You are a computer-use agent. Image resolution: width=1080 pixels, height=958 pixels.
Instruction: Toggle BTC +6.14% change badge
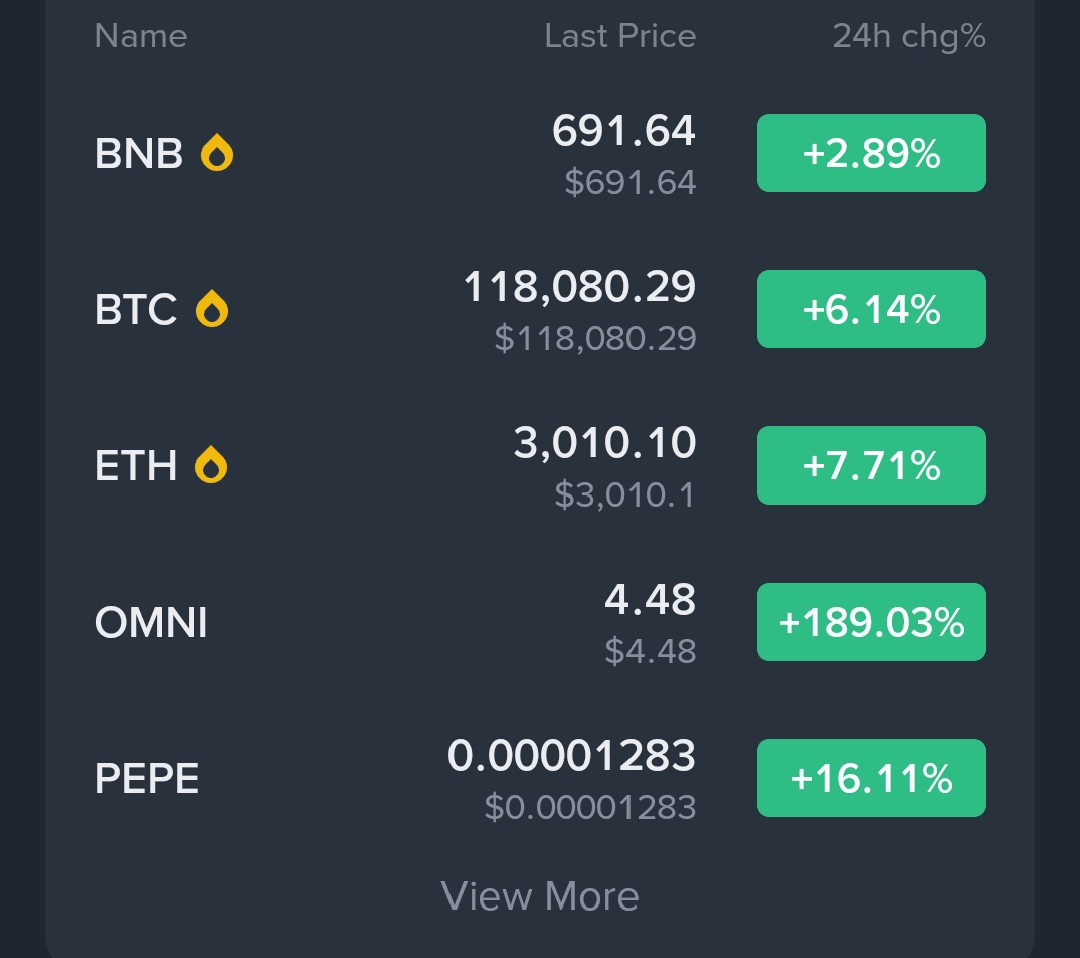click(x=871, y=309)
